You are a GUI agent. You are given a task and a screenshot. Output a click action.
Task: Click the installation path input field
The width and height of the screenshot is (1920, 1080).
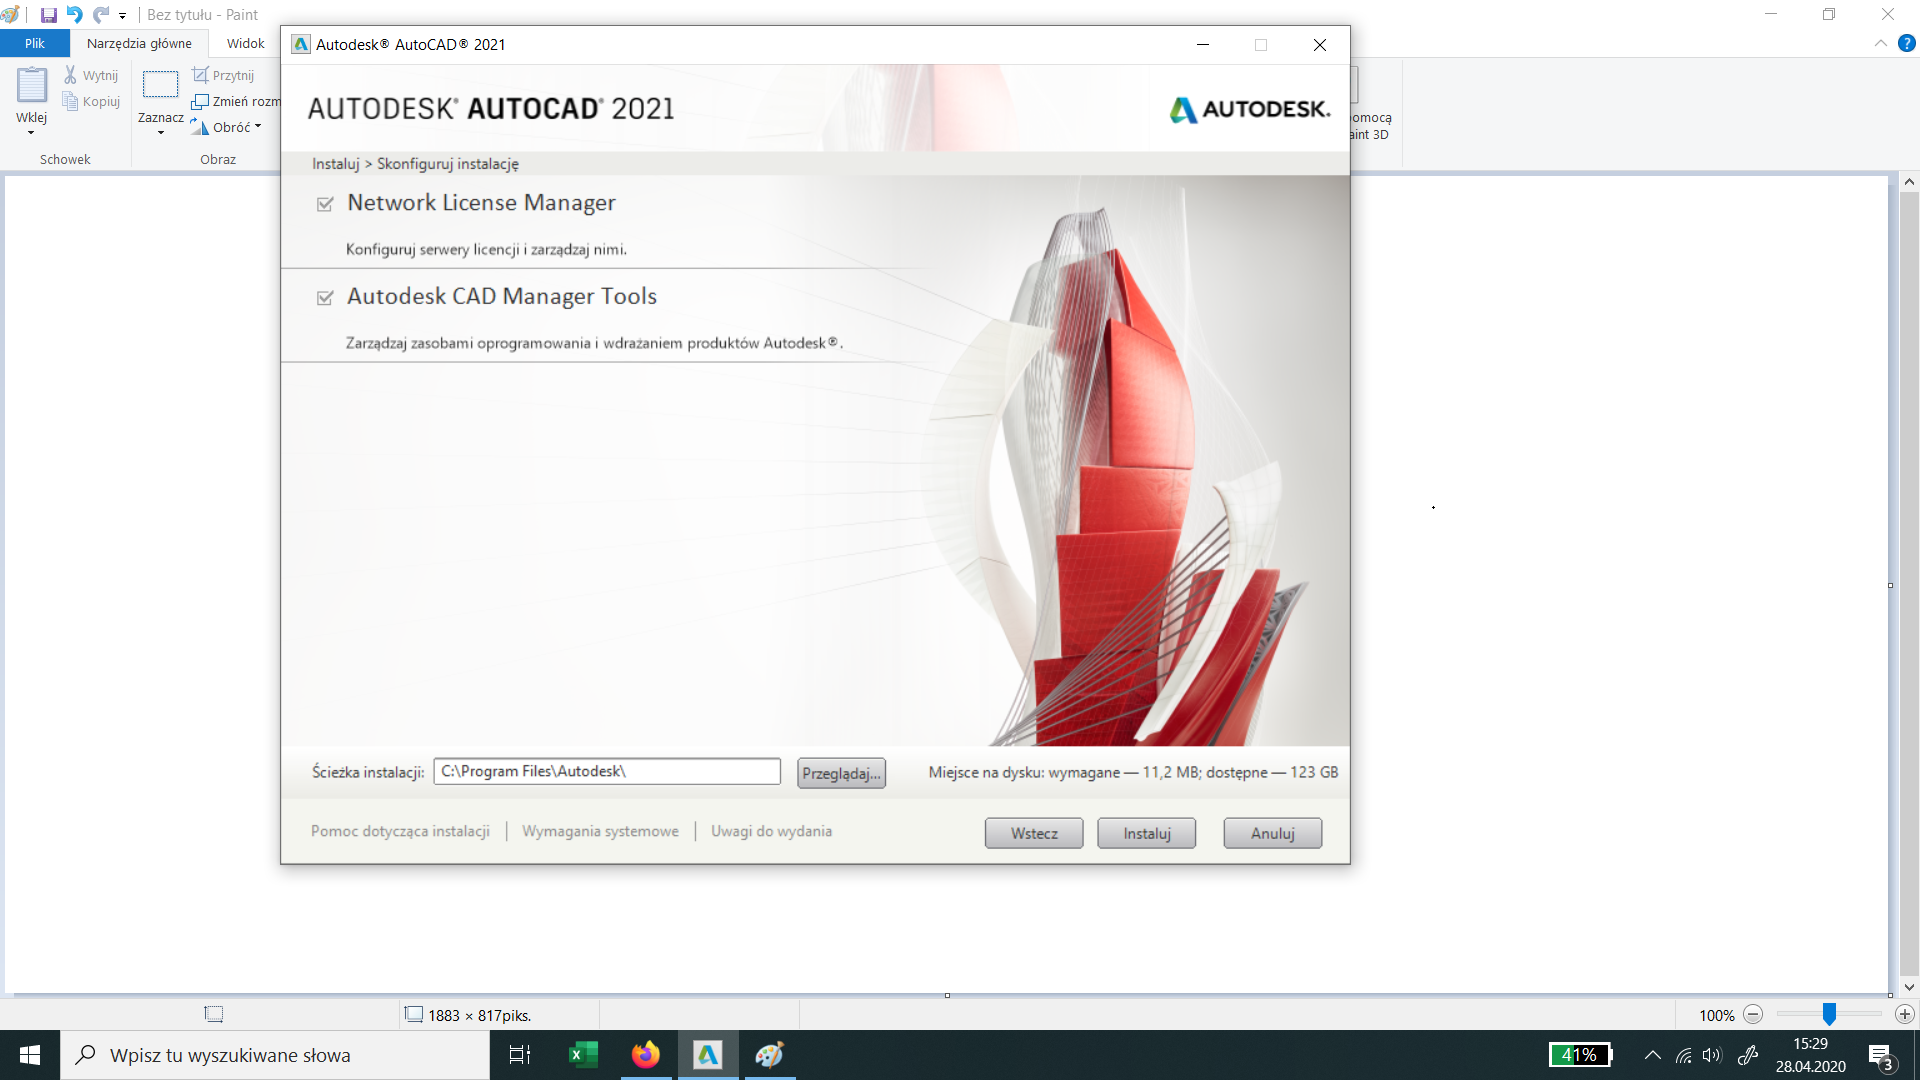[x=606, y=771]
